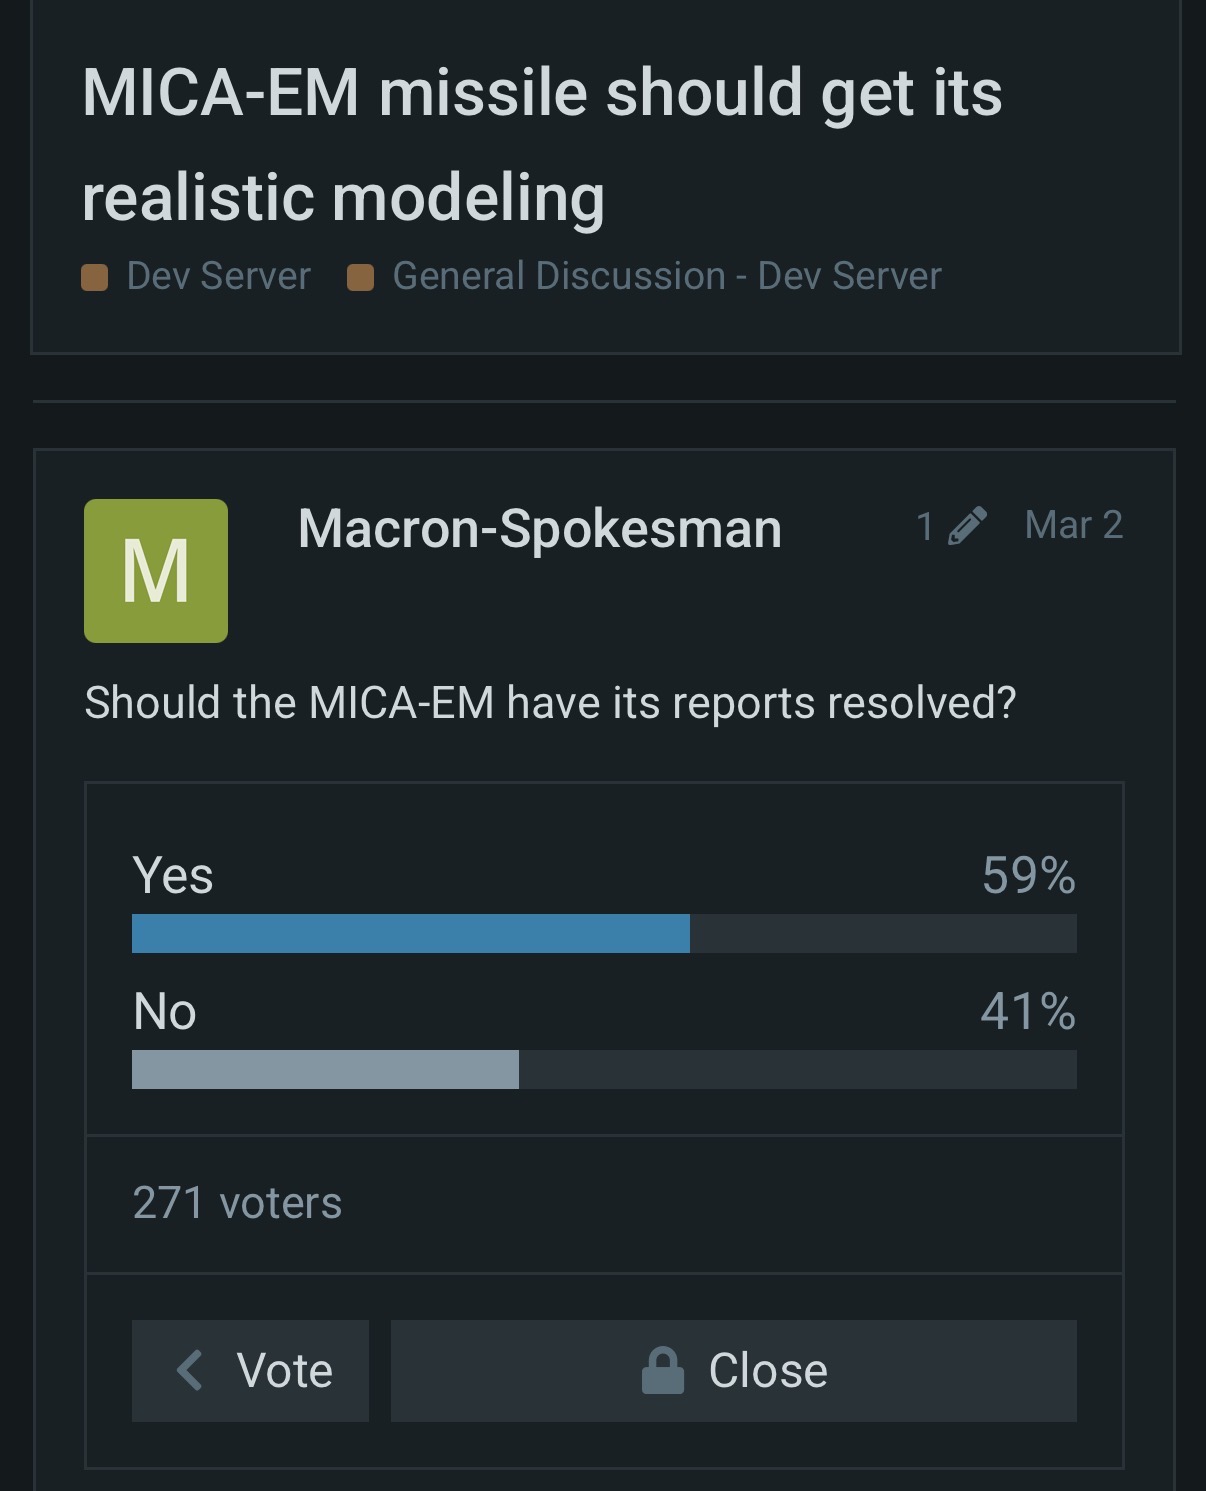Click the brown General Discussion category badge
Screen dimensions: 1206x1491
click(x=360, y=277)
